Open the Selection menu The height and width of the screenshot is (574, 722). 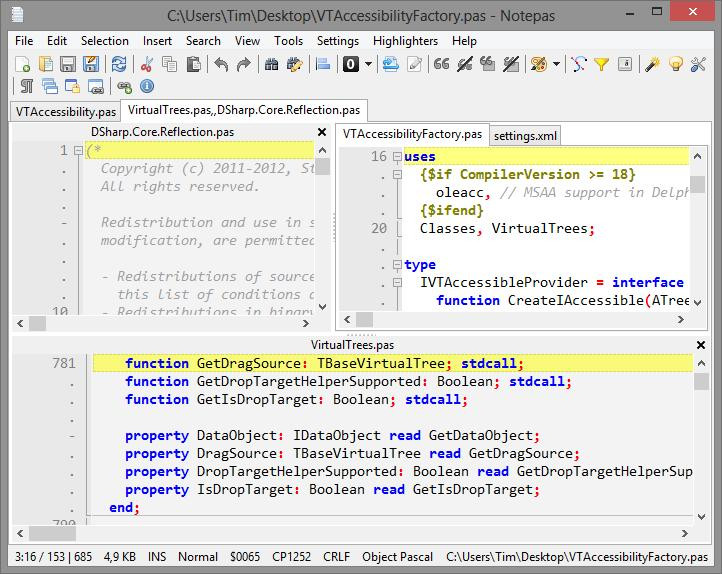pos(105,41)
